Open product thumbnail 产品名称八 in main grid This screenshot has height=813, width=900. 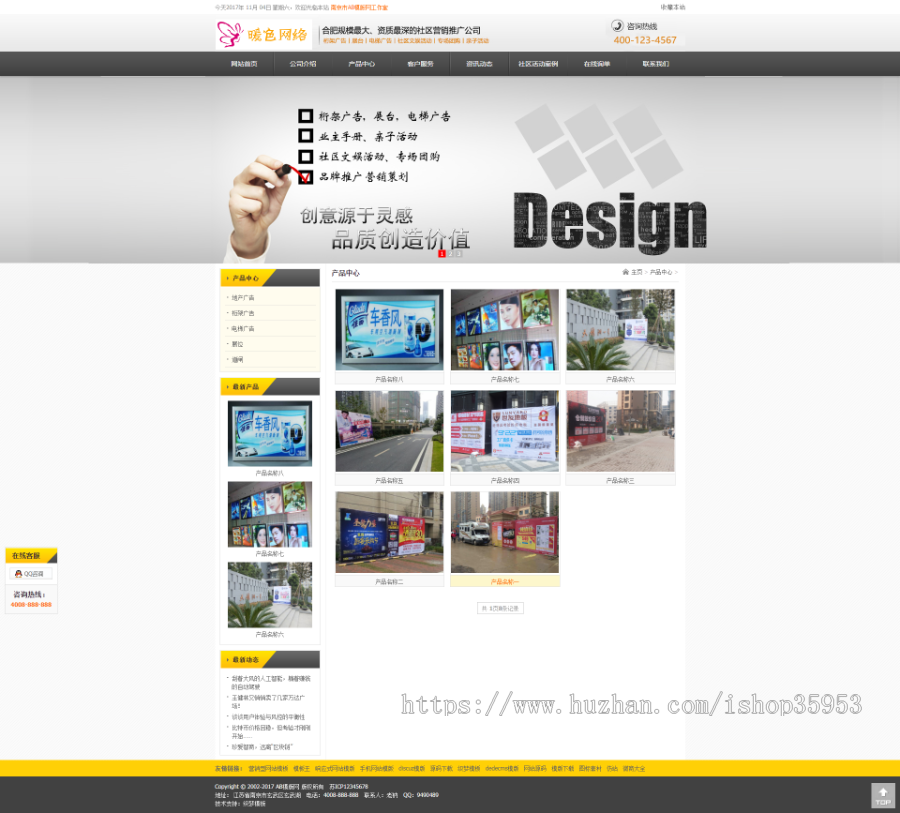click(390, 330)
